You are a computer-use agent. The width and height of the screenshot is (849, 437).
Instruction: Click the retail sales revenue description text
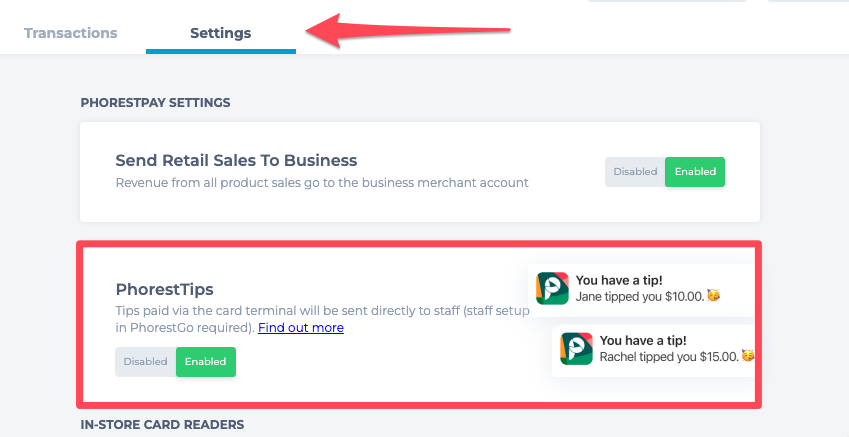(x=322, y=182)
